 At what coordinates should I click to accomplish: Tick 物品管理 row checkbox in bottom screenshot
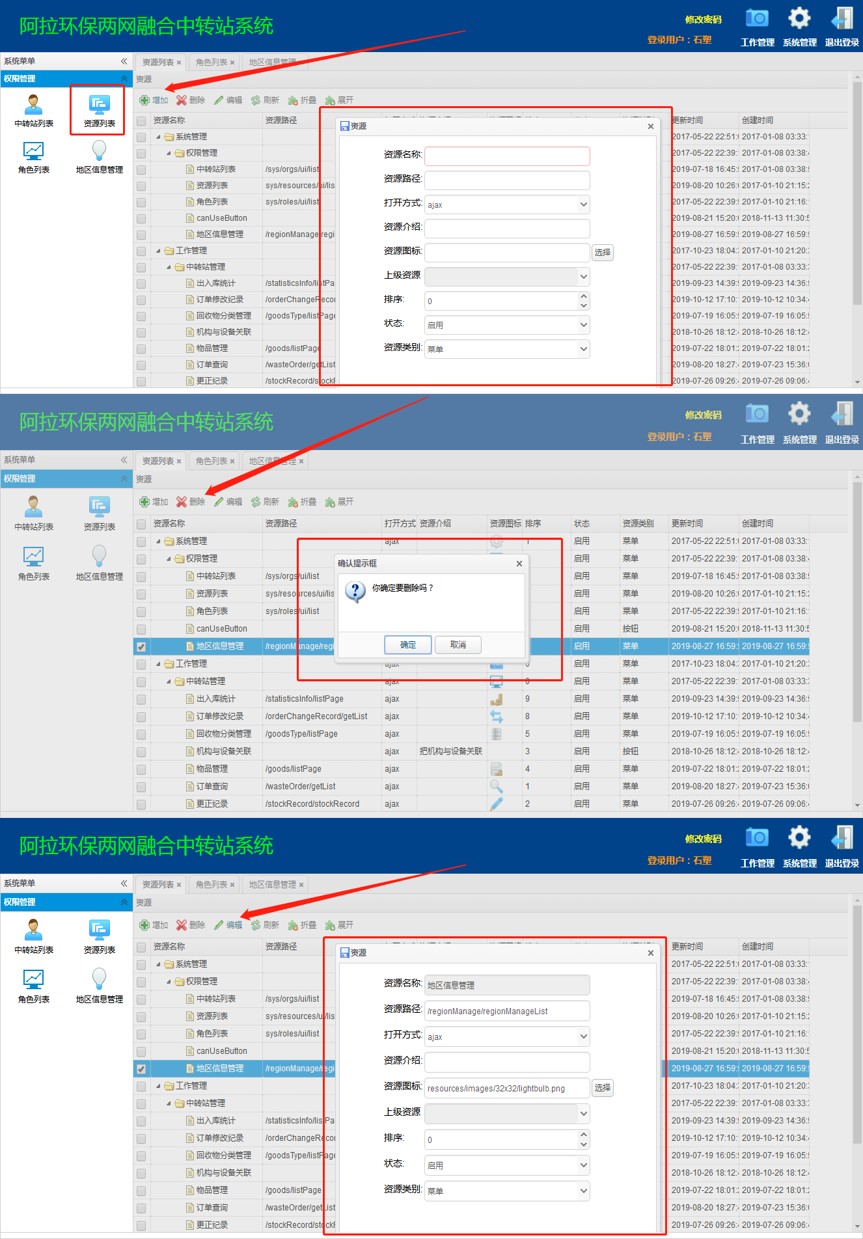coord(141,1191)
